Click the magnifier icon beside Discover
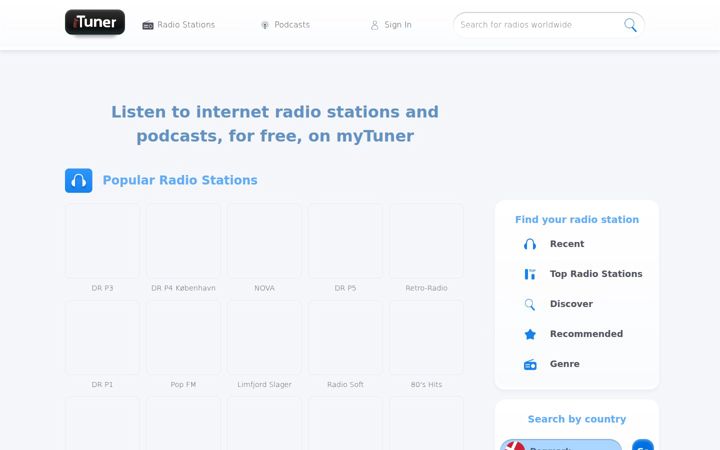The image size is (720, 450). pyautogui.click(x=530, y=304)
